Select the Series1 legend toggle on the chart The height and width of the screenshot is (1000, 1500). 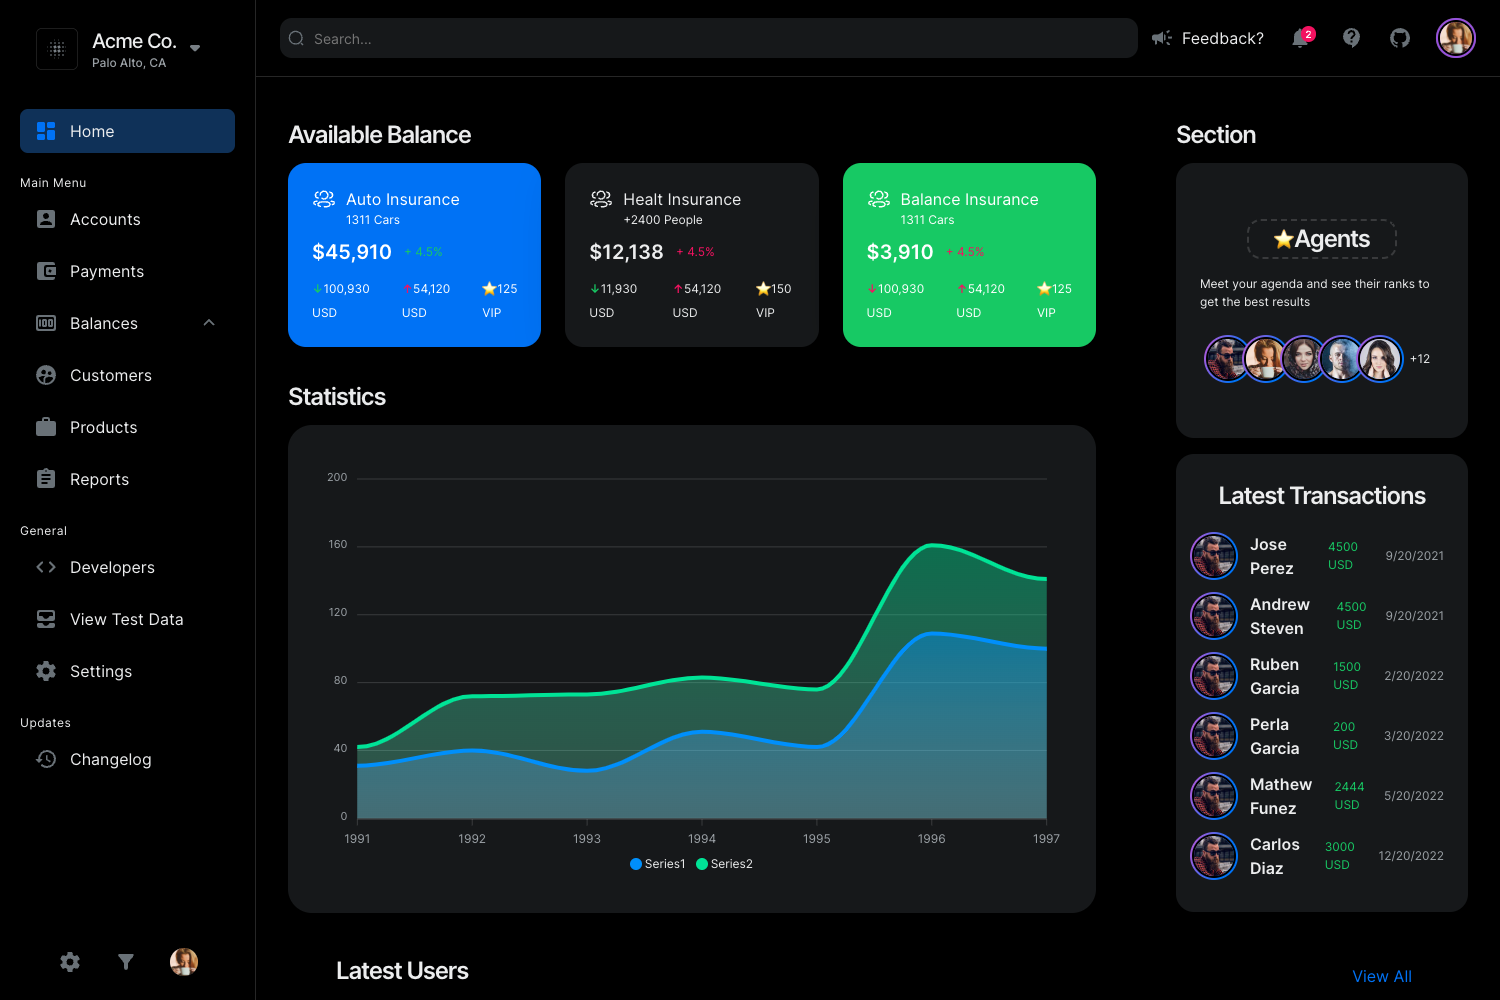(x=657, y=863)
